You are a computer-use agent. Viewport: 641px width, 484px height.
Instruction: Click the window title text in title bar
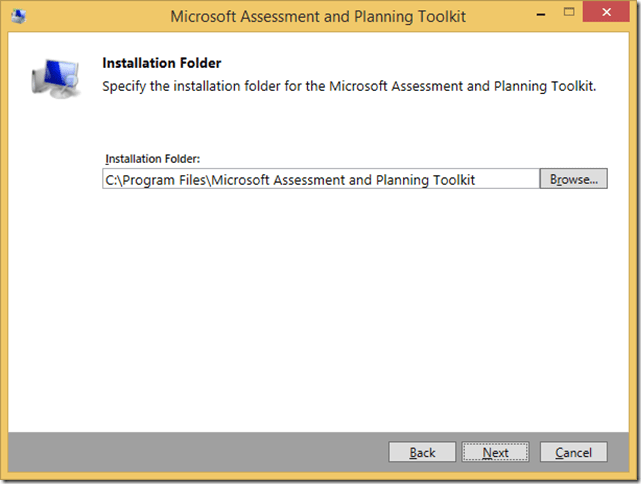(x=318, y=16)
